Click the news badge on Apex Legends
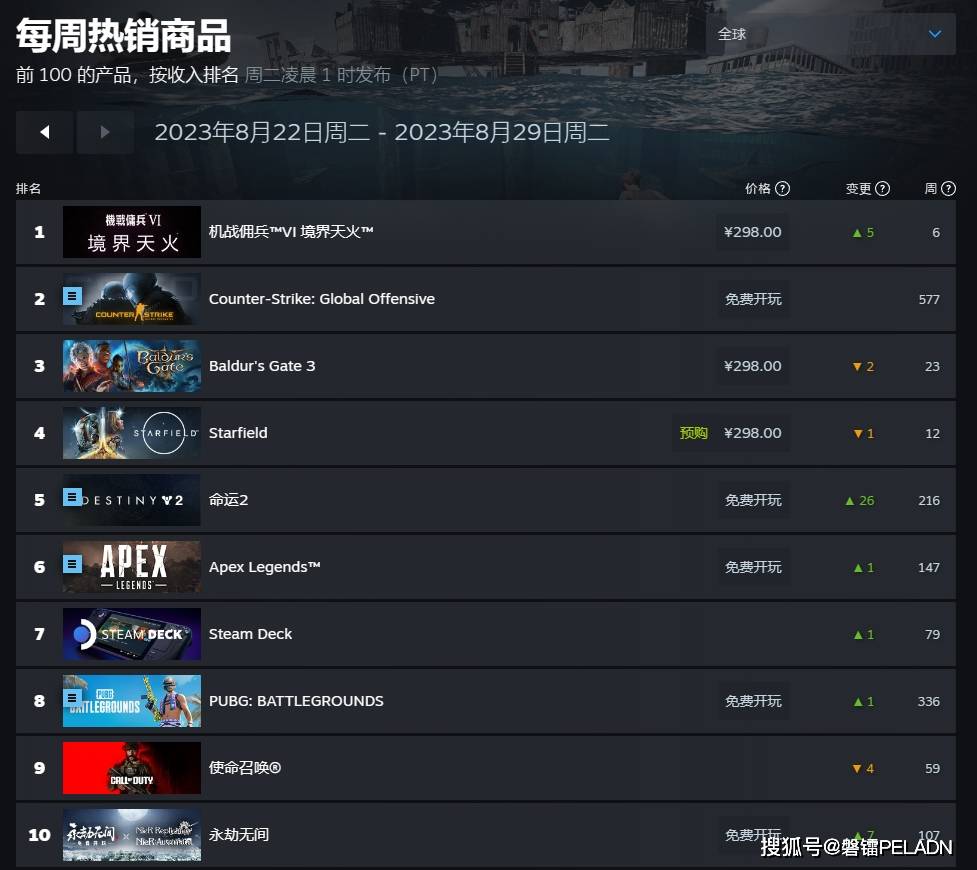 pyautogui.click(x=72, y=564)
